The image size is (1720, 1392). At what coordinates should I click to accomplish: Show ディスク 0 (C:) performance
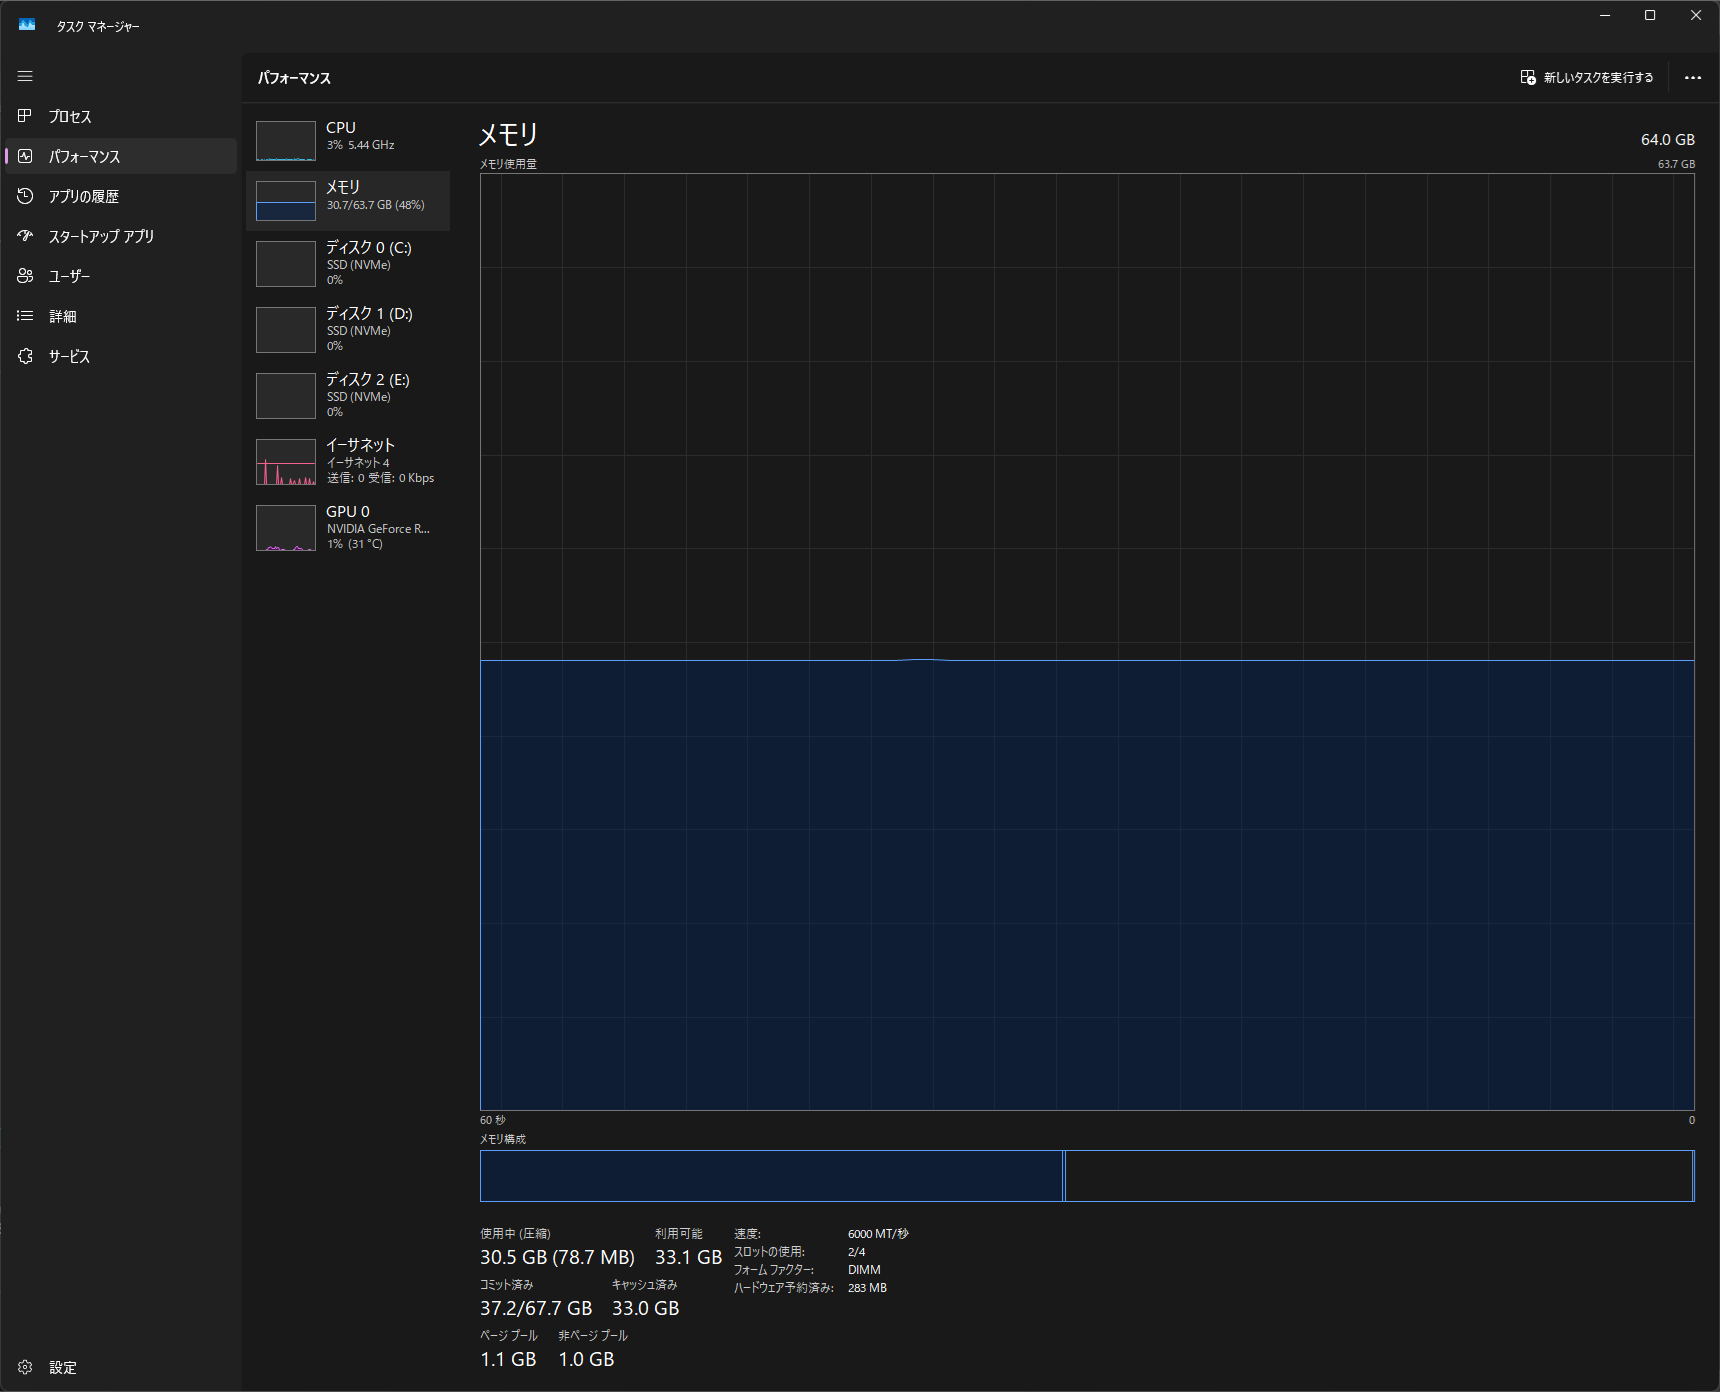tap(348, 263)
